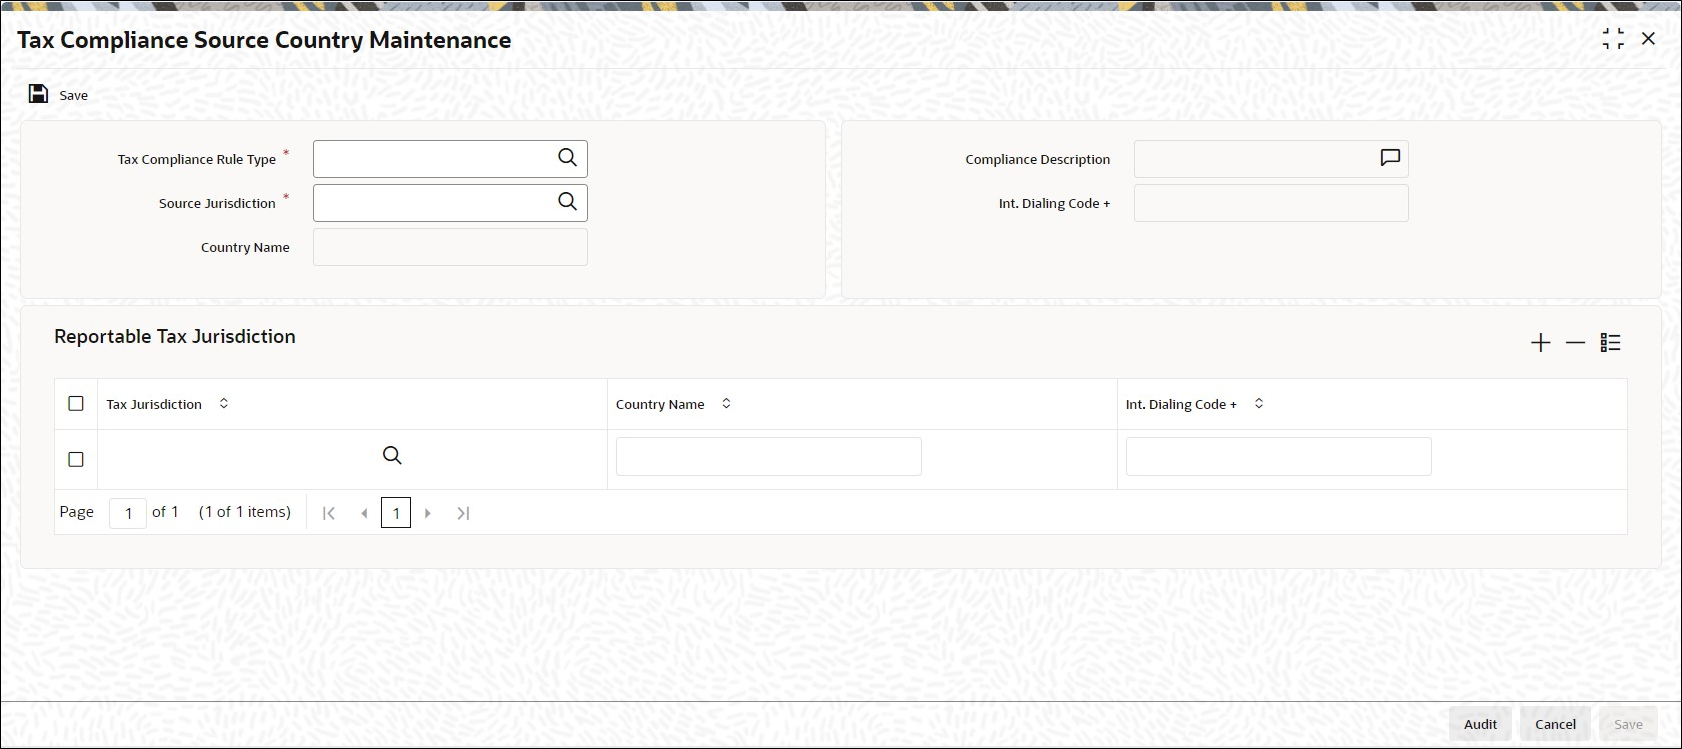Go to last page of table
The width and height of the screenshot is (1682, 749).
463,513
